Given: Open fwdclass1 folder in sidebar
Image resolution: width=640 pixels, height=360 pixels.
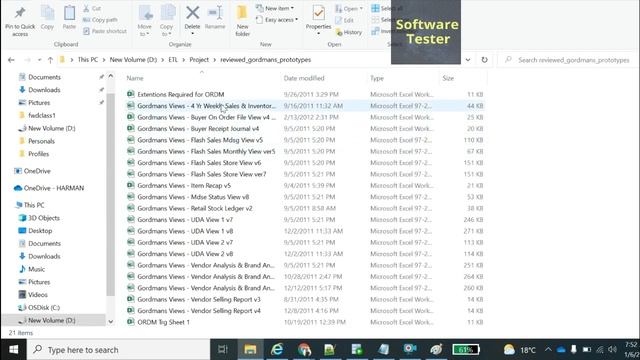Looking at the screenshot, I should (x=42, y=116).
